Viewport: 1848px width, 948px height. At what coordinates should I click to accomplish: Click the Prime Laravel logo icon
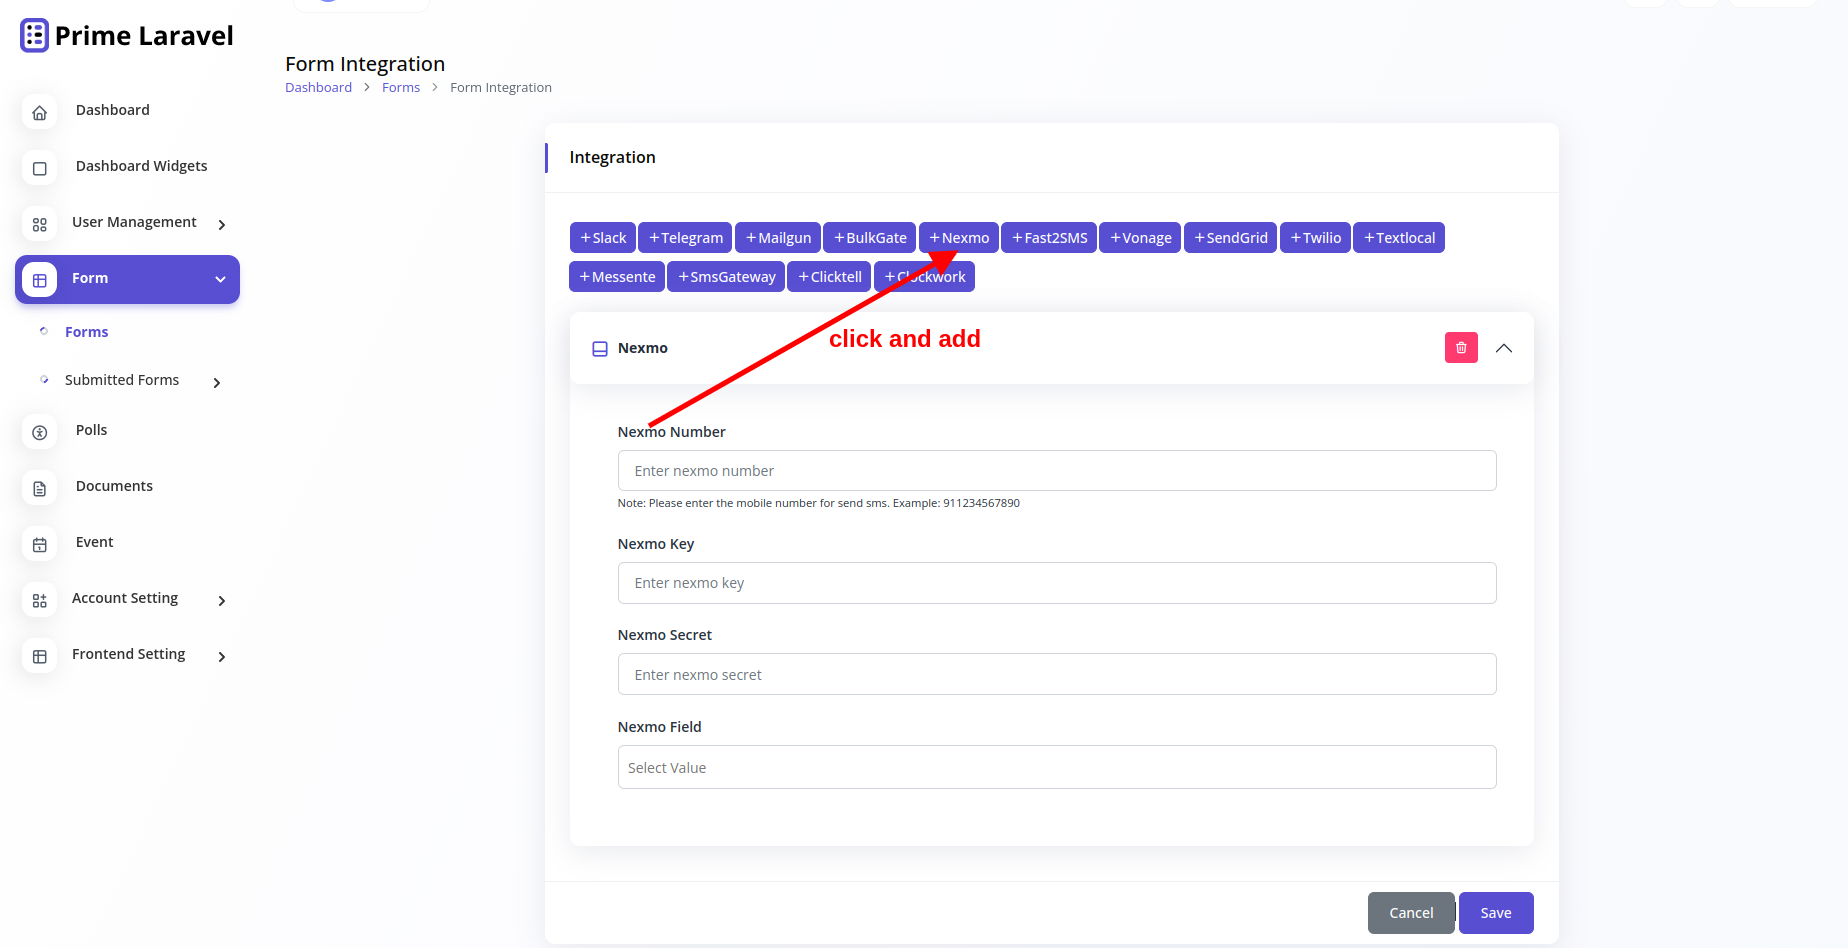pyautogui.click(x=33, y=34)
